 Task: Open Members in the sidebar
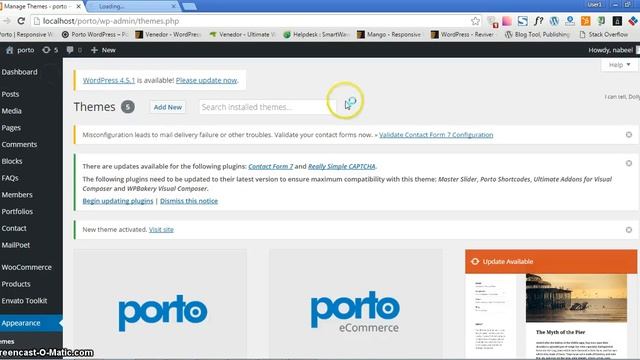[17, 195]
